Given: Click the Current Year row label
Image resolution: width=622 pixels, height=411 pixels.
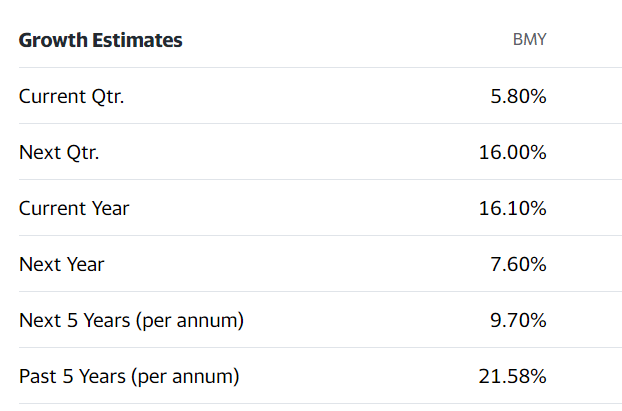Looking at the screenshot, I should pyautogui.click(x=74, y=209).
